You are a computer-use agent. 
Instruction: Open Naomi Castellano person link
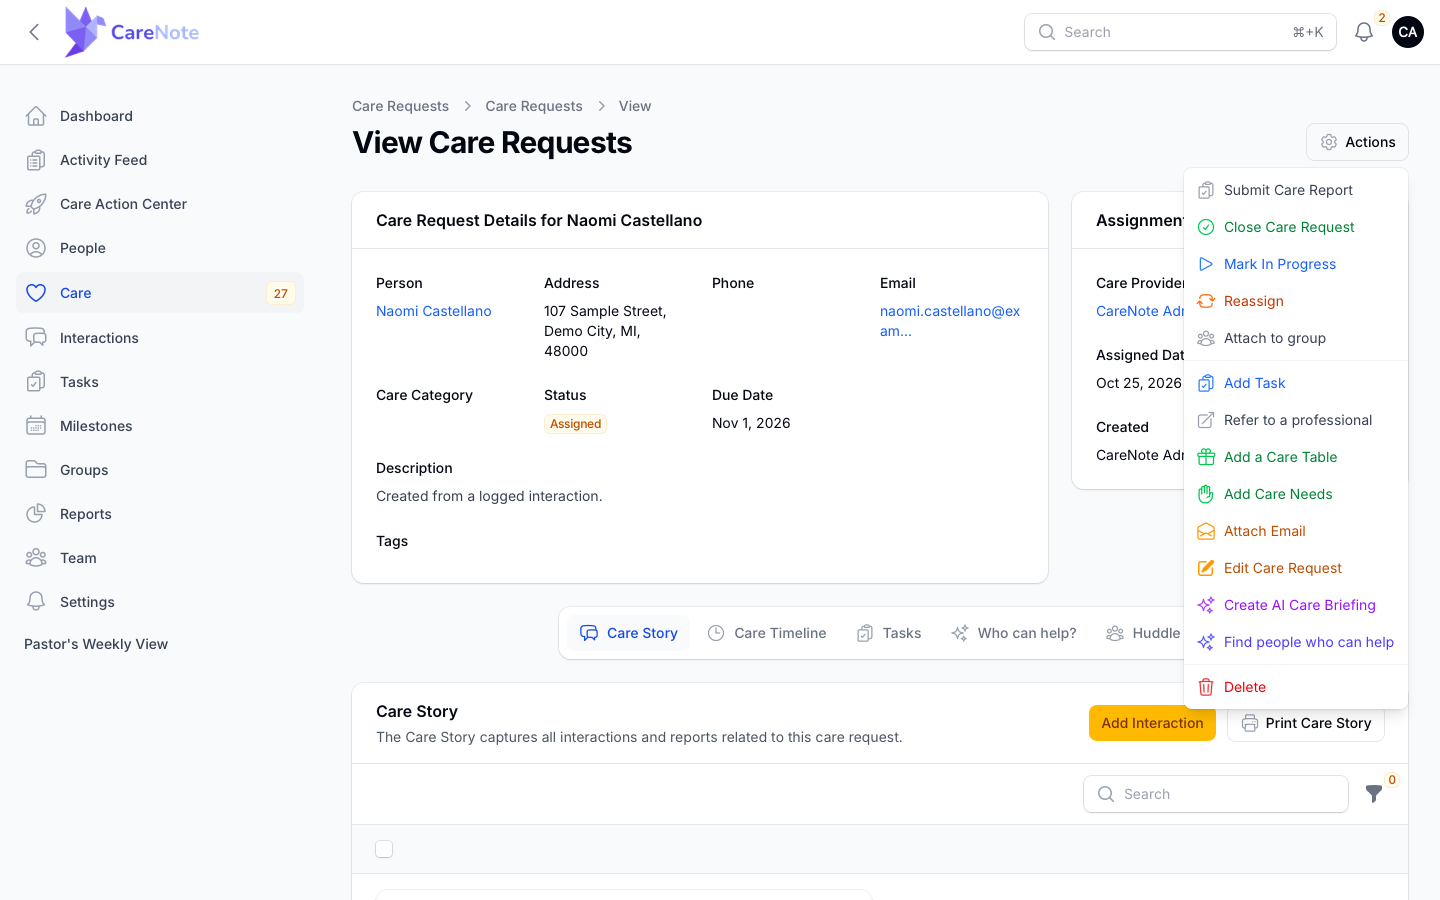434,311
